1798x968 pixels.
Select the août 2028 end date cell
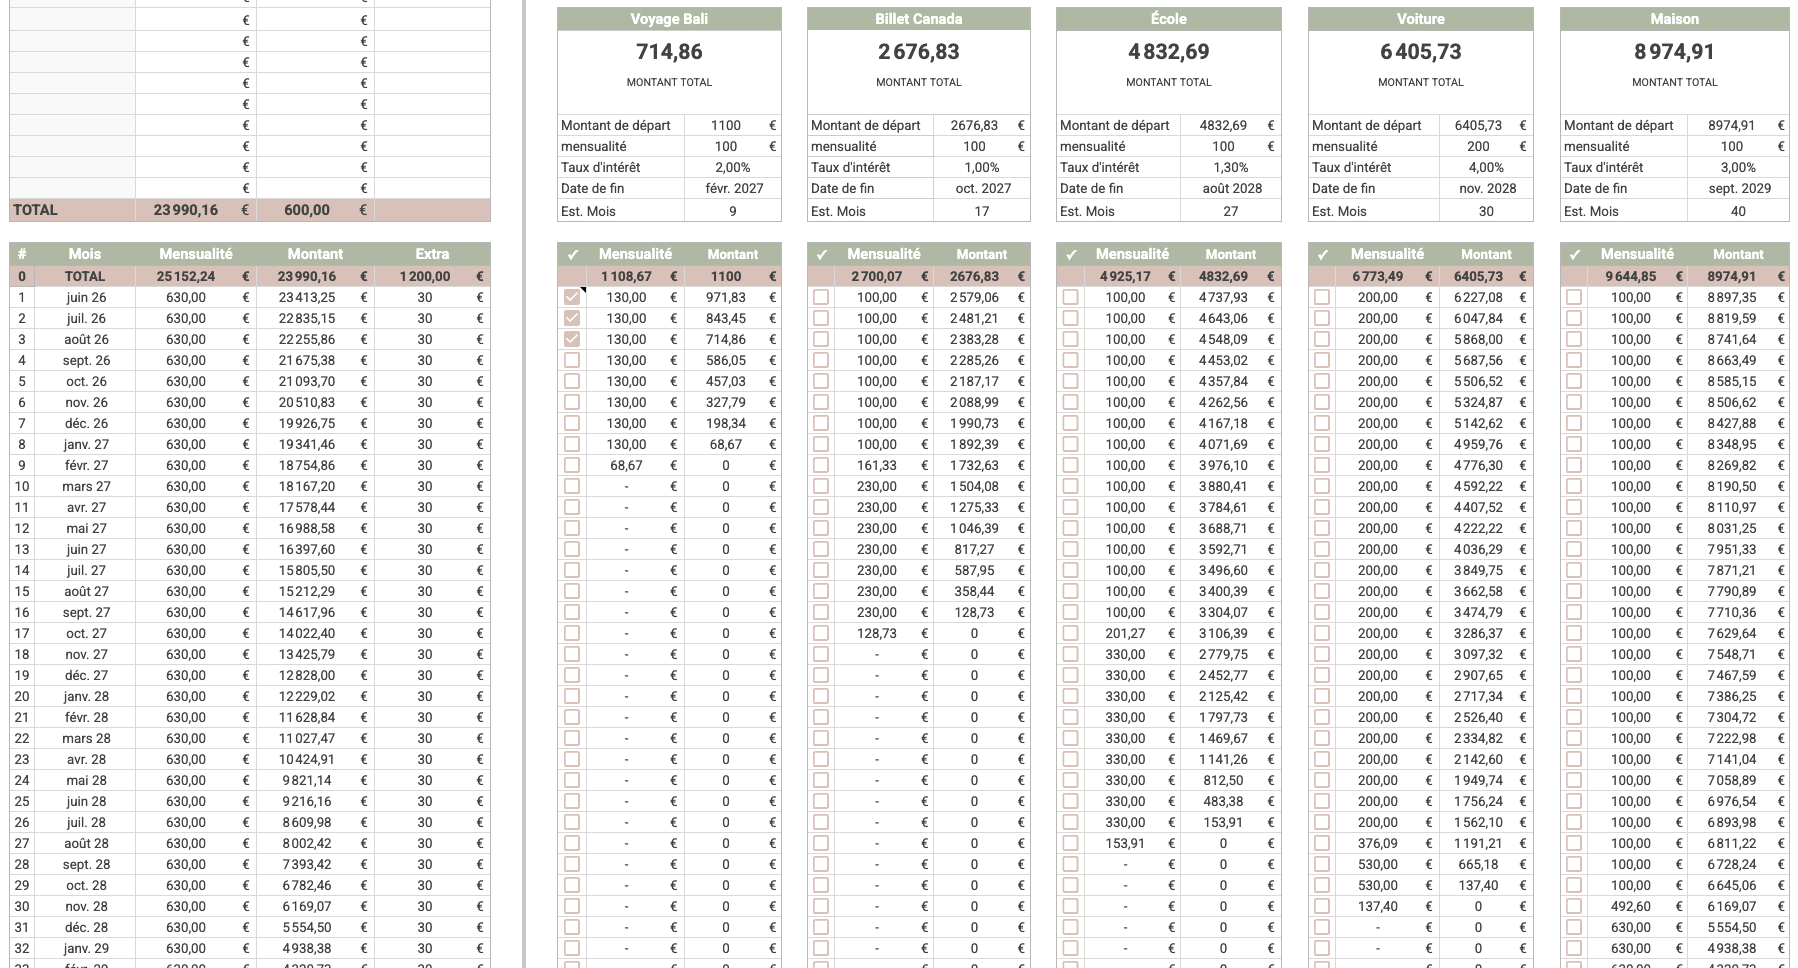coord(1231,188)
